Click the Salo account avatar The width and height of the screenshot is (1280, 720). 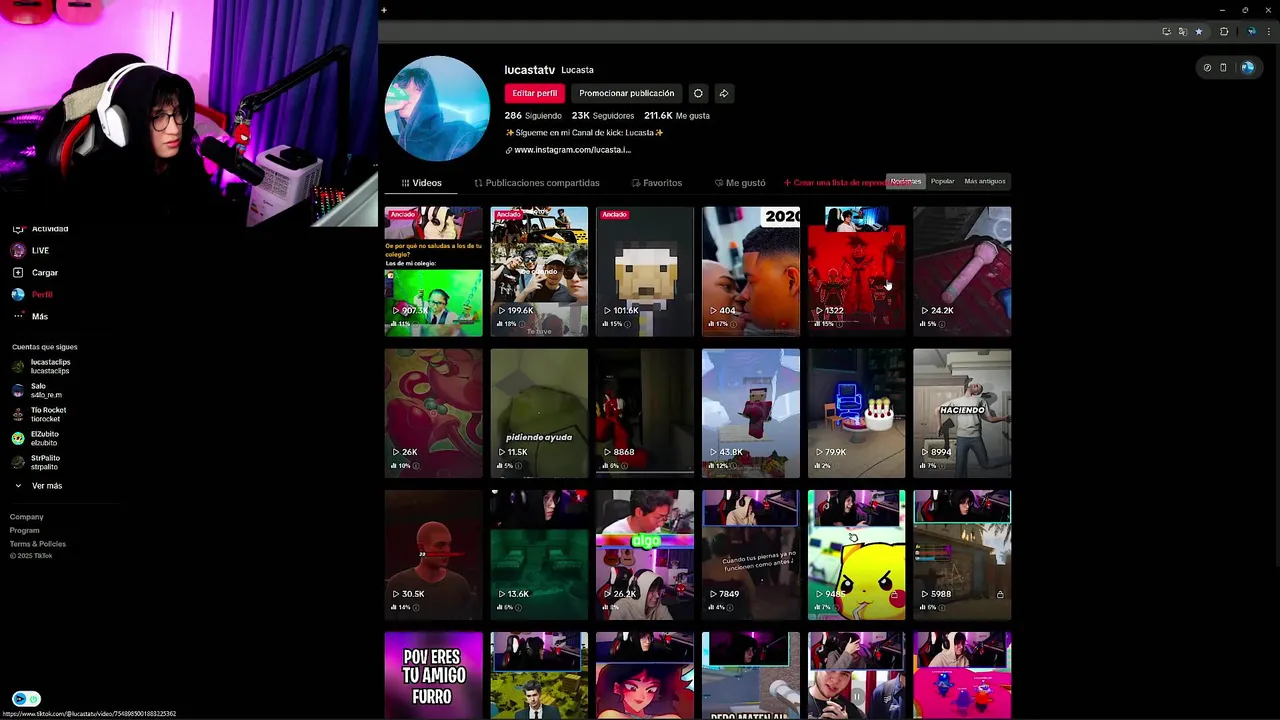click(x=18, y=390)
